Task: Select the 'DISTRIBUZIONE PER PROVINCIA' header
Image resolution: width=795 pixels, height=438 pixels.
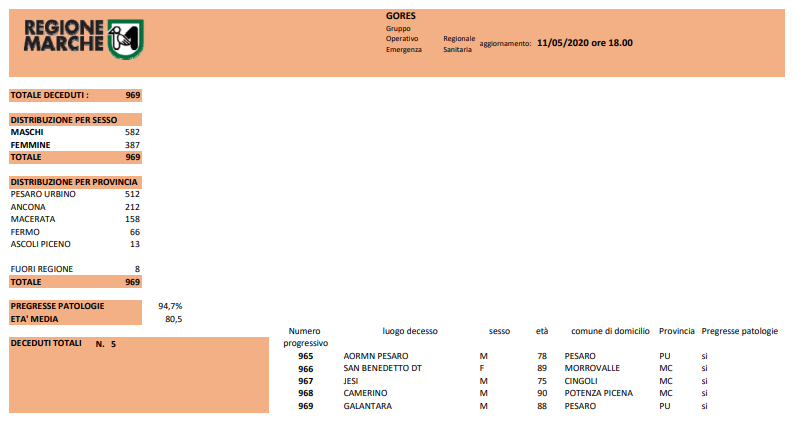Action: click(74, 182)
